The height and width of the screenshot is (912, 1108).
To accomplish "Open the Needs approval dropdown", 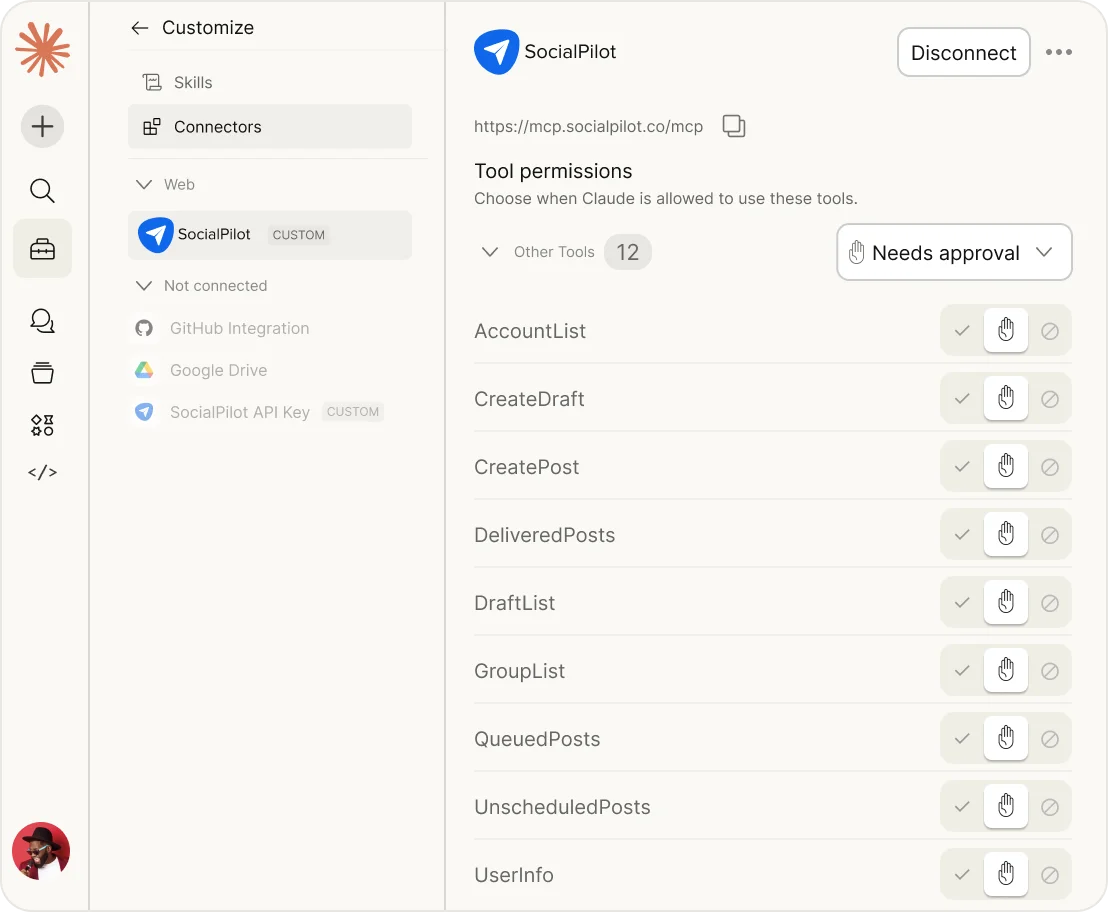I will (x=953, y=252).
